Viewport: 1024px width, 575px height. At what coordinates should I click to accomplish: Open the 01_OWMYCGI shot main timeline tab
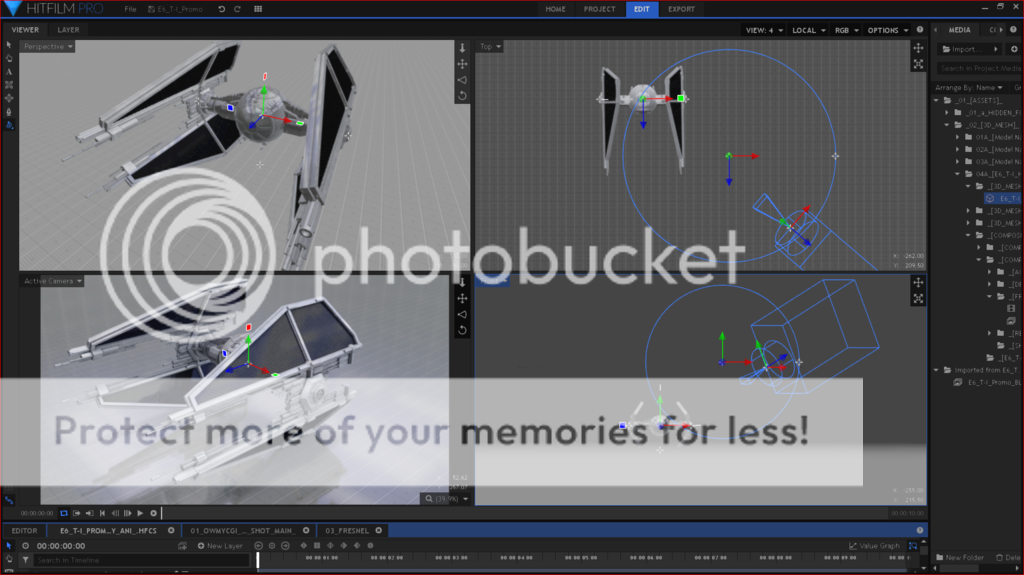click(x=241, y=531)
